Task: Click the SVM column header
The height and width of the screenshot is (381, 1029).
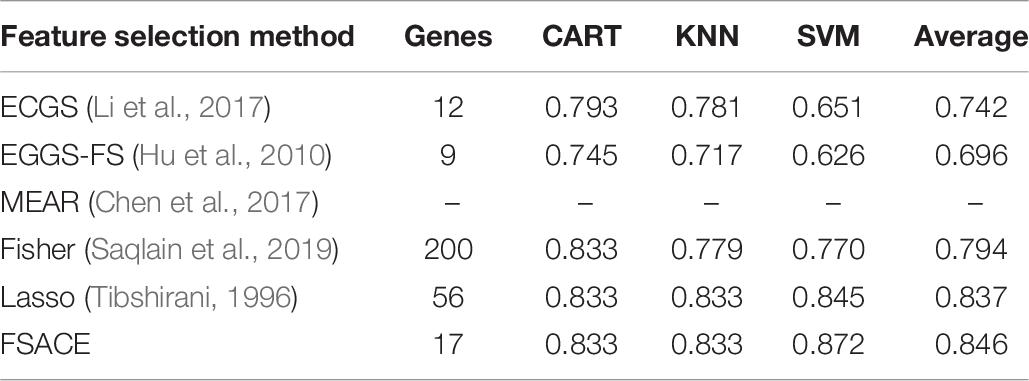Action: [828, 37]
